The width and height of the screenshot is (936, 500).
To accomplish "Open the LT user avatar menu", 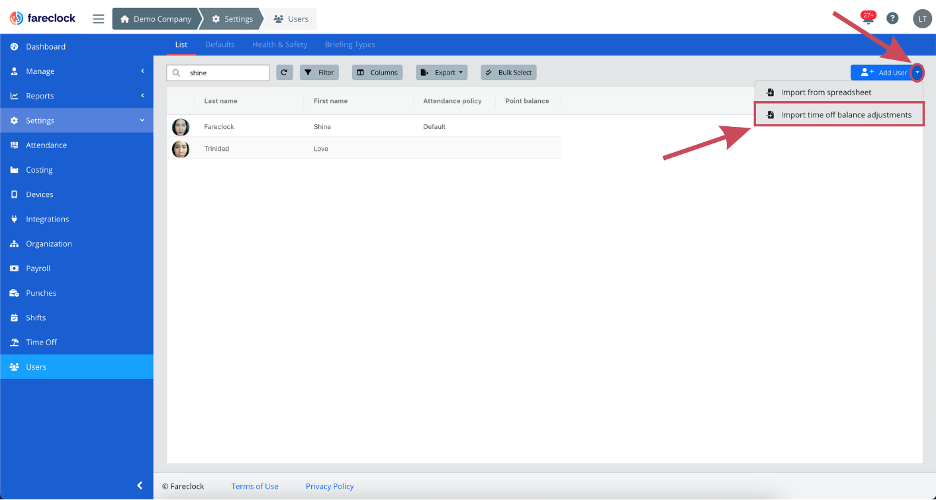I will click(922, 19).
